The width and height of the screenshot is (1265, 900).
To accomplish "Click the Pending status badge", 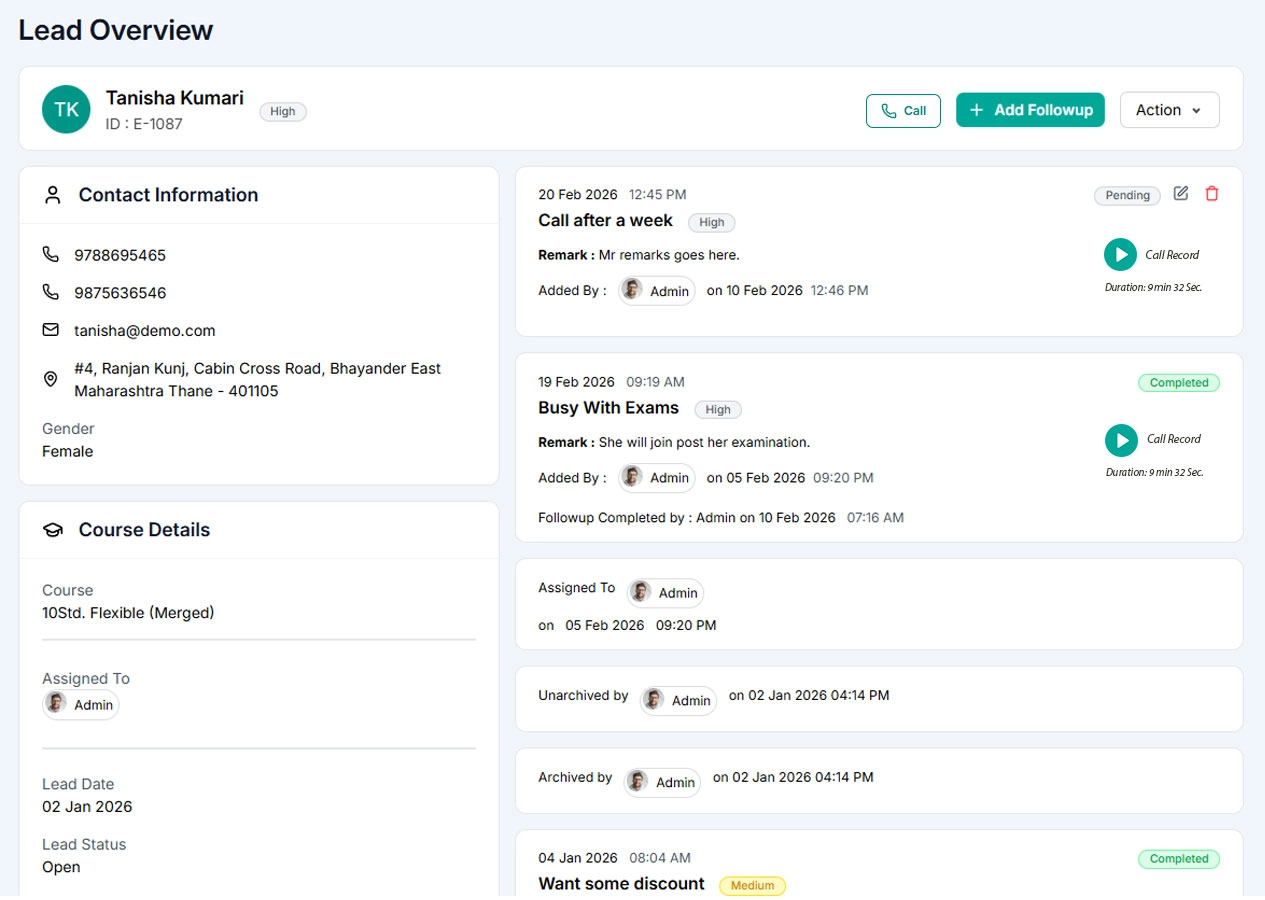I will coord(1127,195).
